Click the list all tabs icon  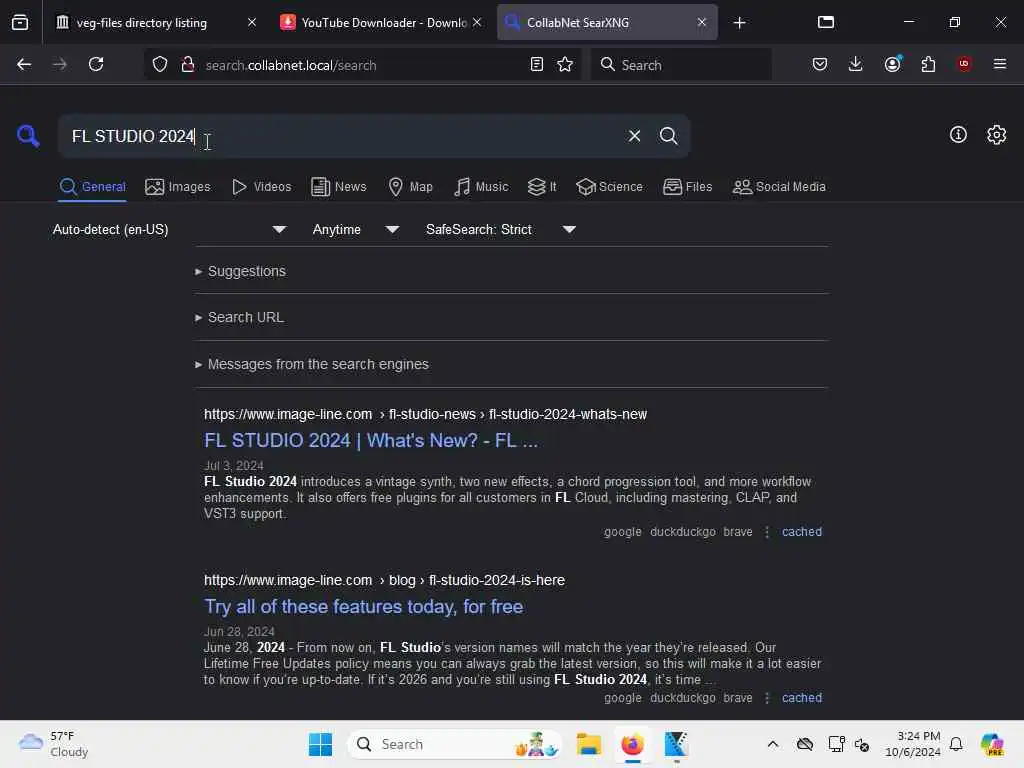[x=826, y=23]
